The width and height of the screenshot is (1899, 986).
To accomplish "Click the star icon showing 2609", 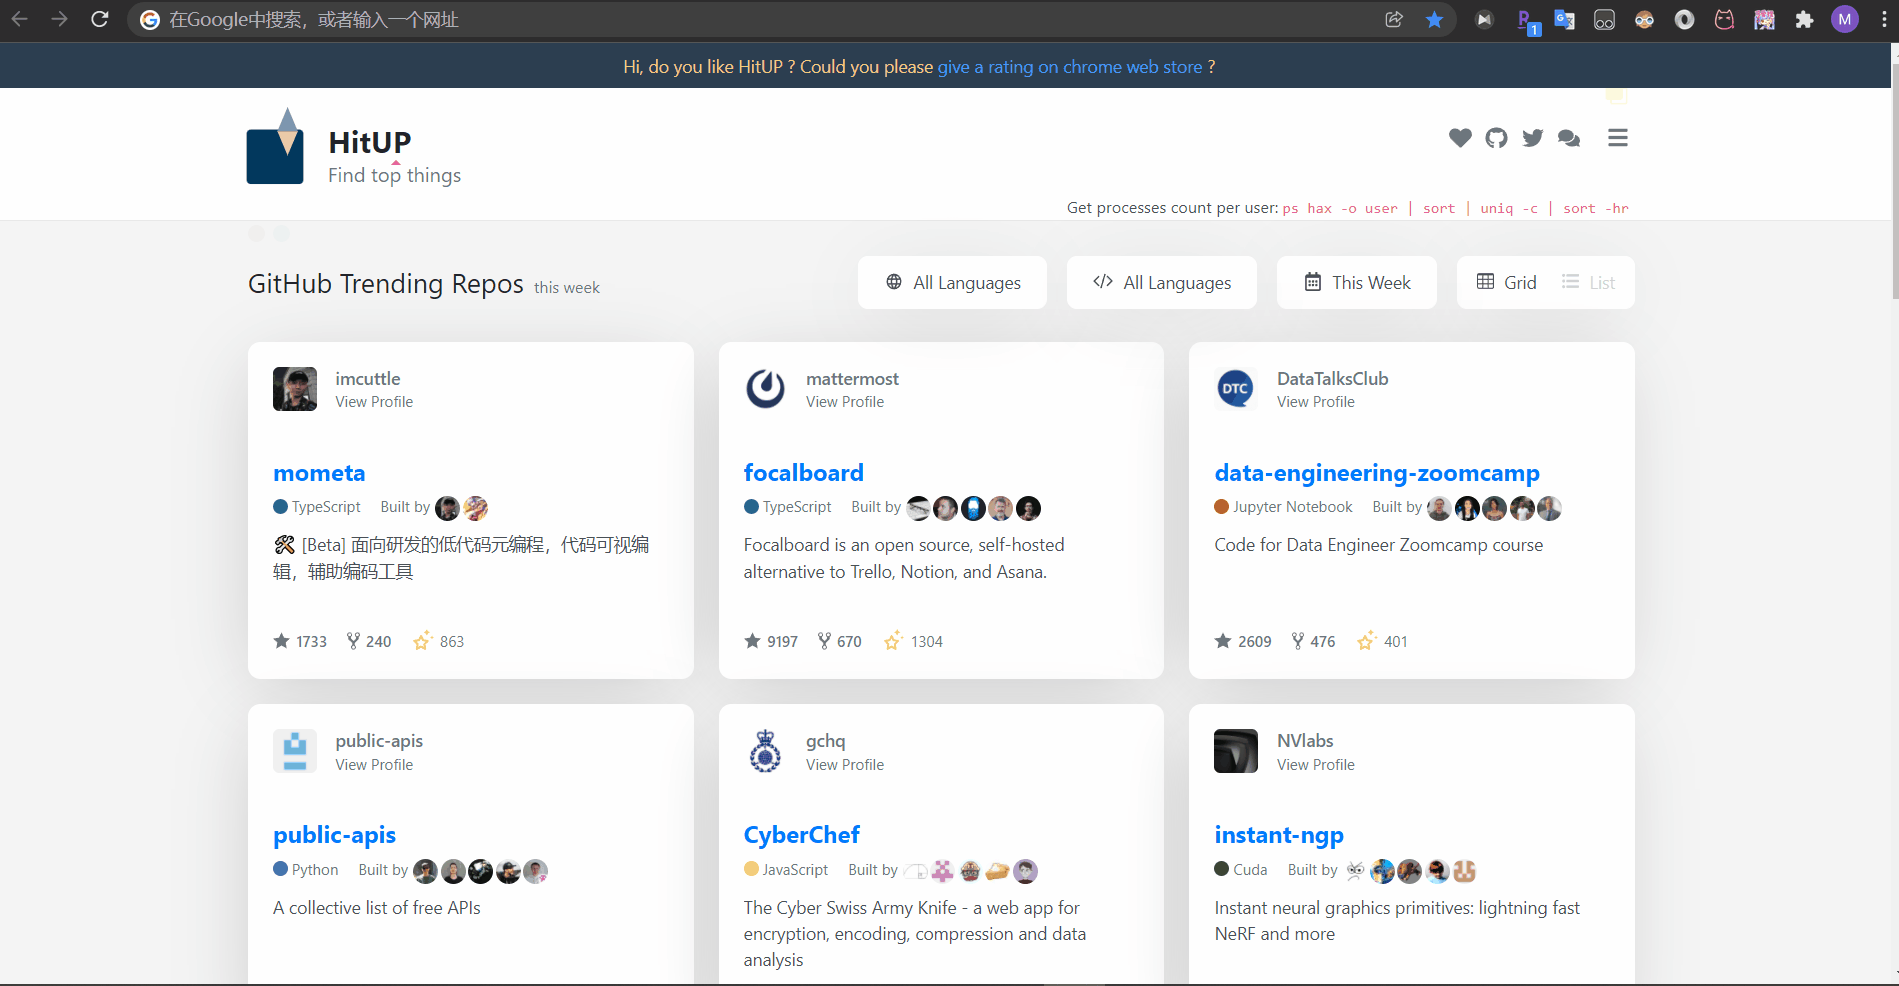I will 1223,641.
